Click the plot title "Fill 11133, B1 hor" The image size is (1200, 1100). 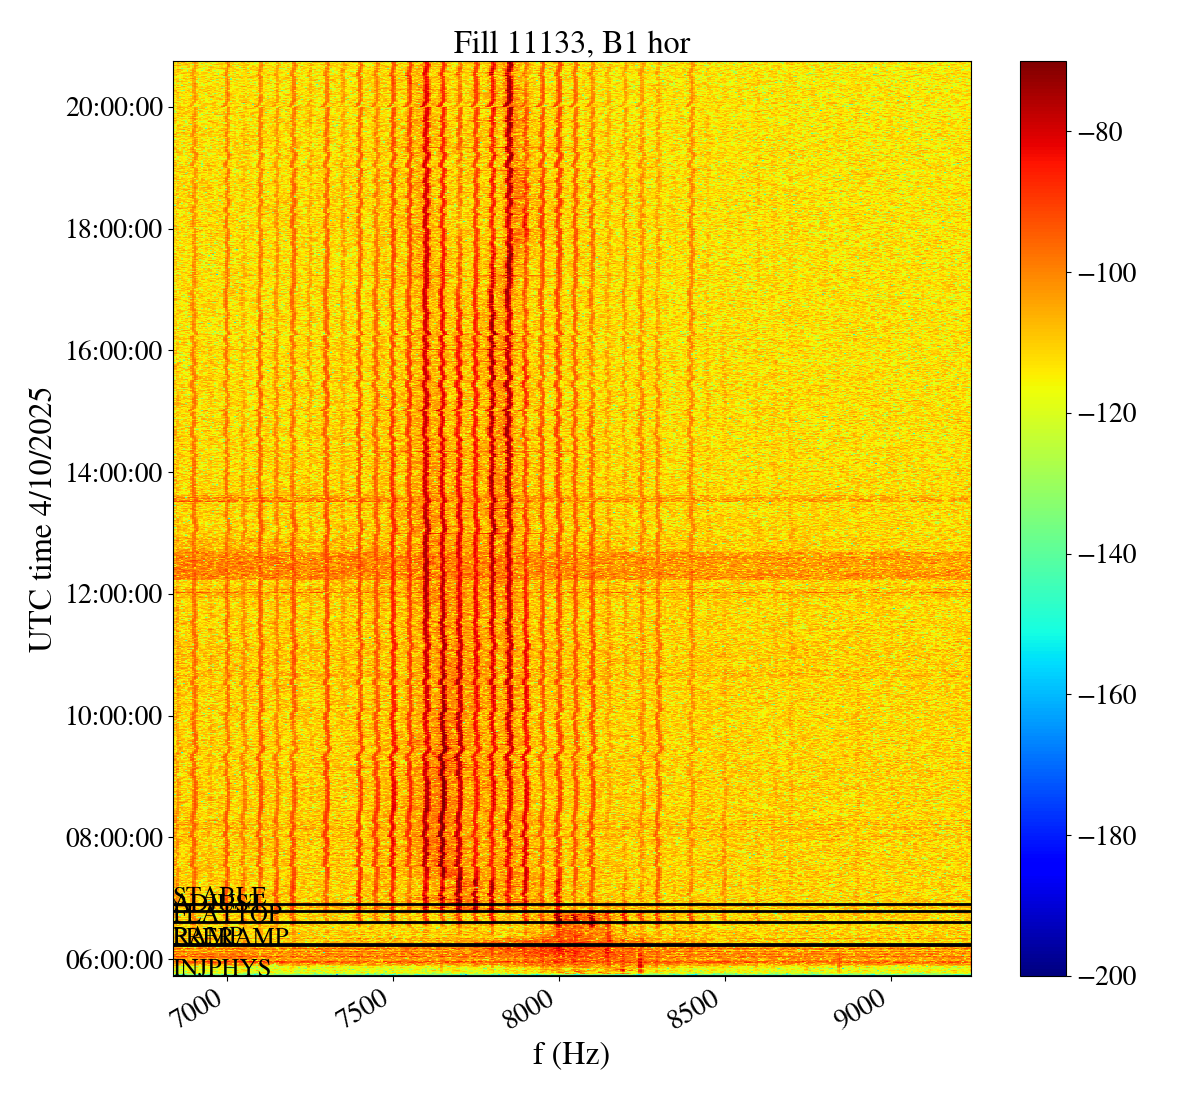pos(571,43)
